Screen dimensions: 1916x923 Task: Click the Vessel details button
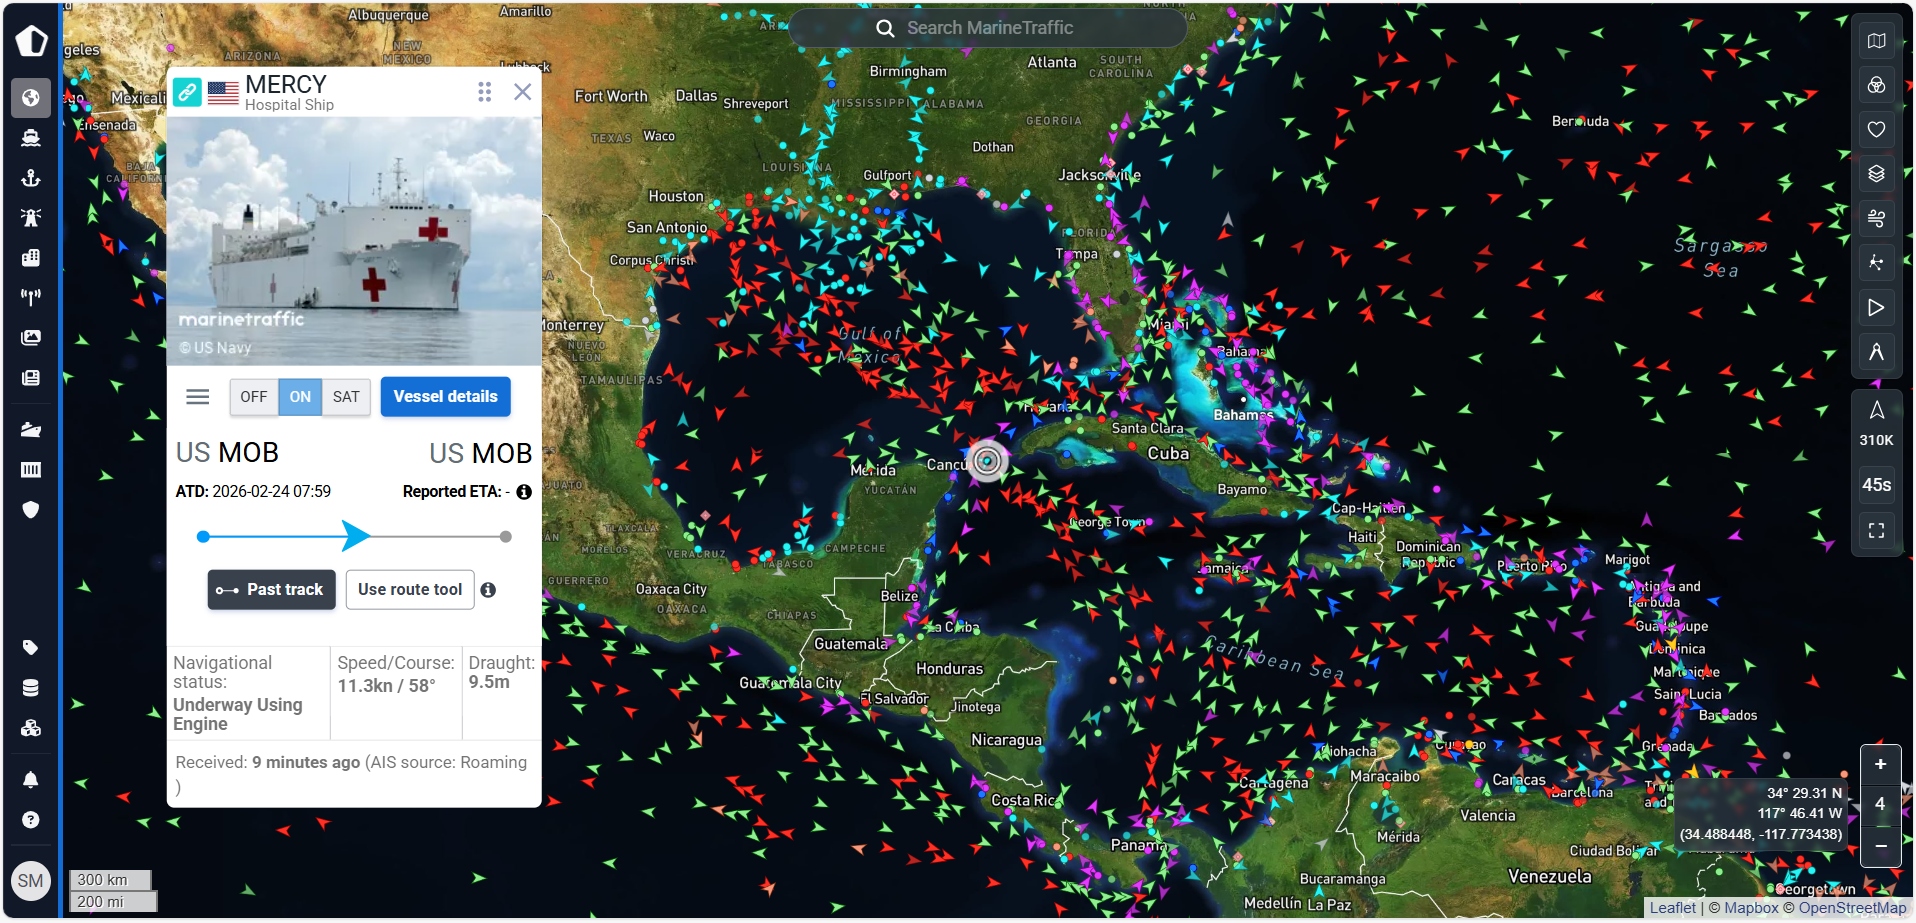tap(445, 397)
